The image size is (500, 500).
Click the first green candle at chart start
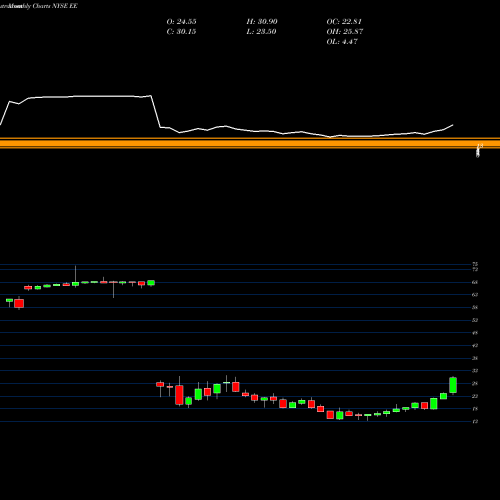(9, 300)
